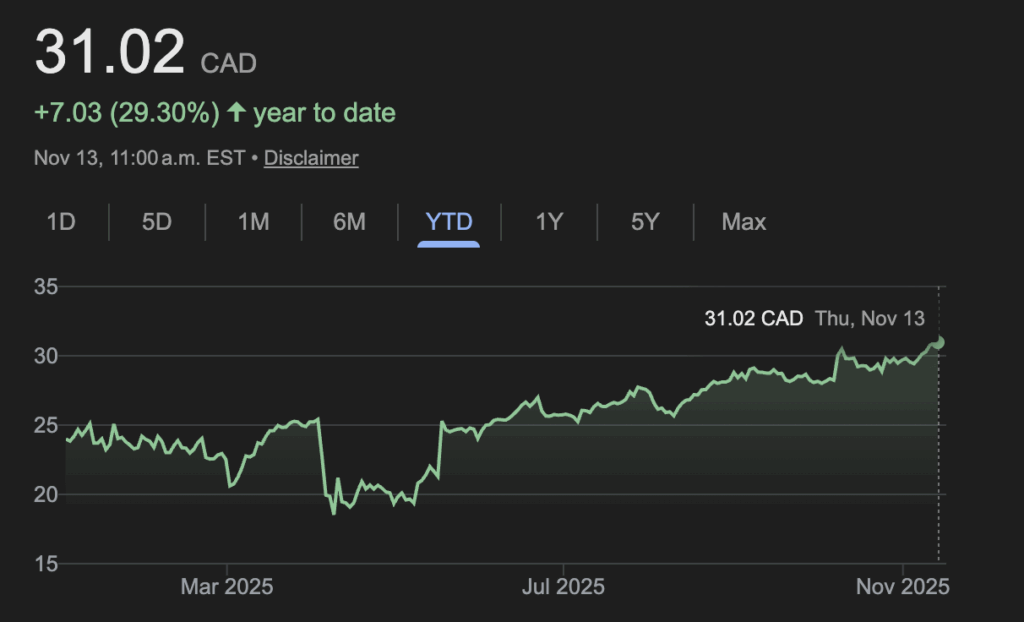1024x622 pixels.
Task: Select the highlighted YTD tab
Action: pos(449,222)
